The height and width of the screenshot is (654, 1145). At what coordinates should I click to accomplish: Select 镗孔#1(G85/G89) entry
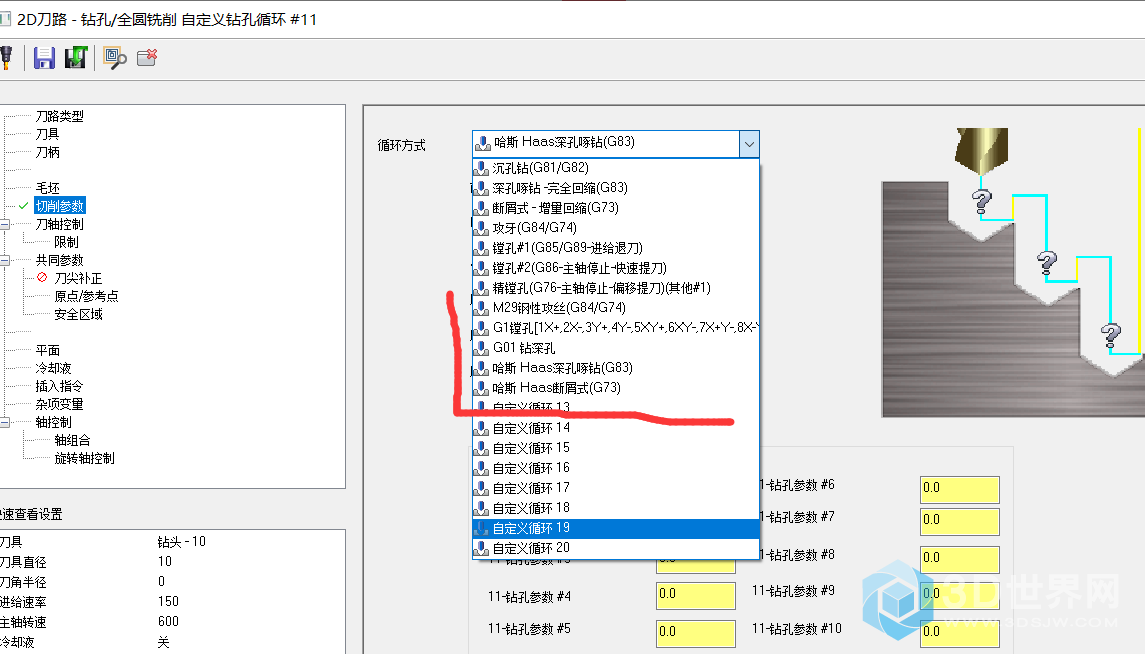point(616,248)
